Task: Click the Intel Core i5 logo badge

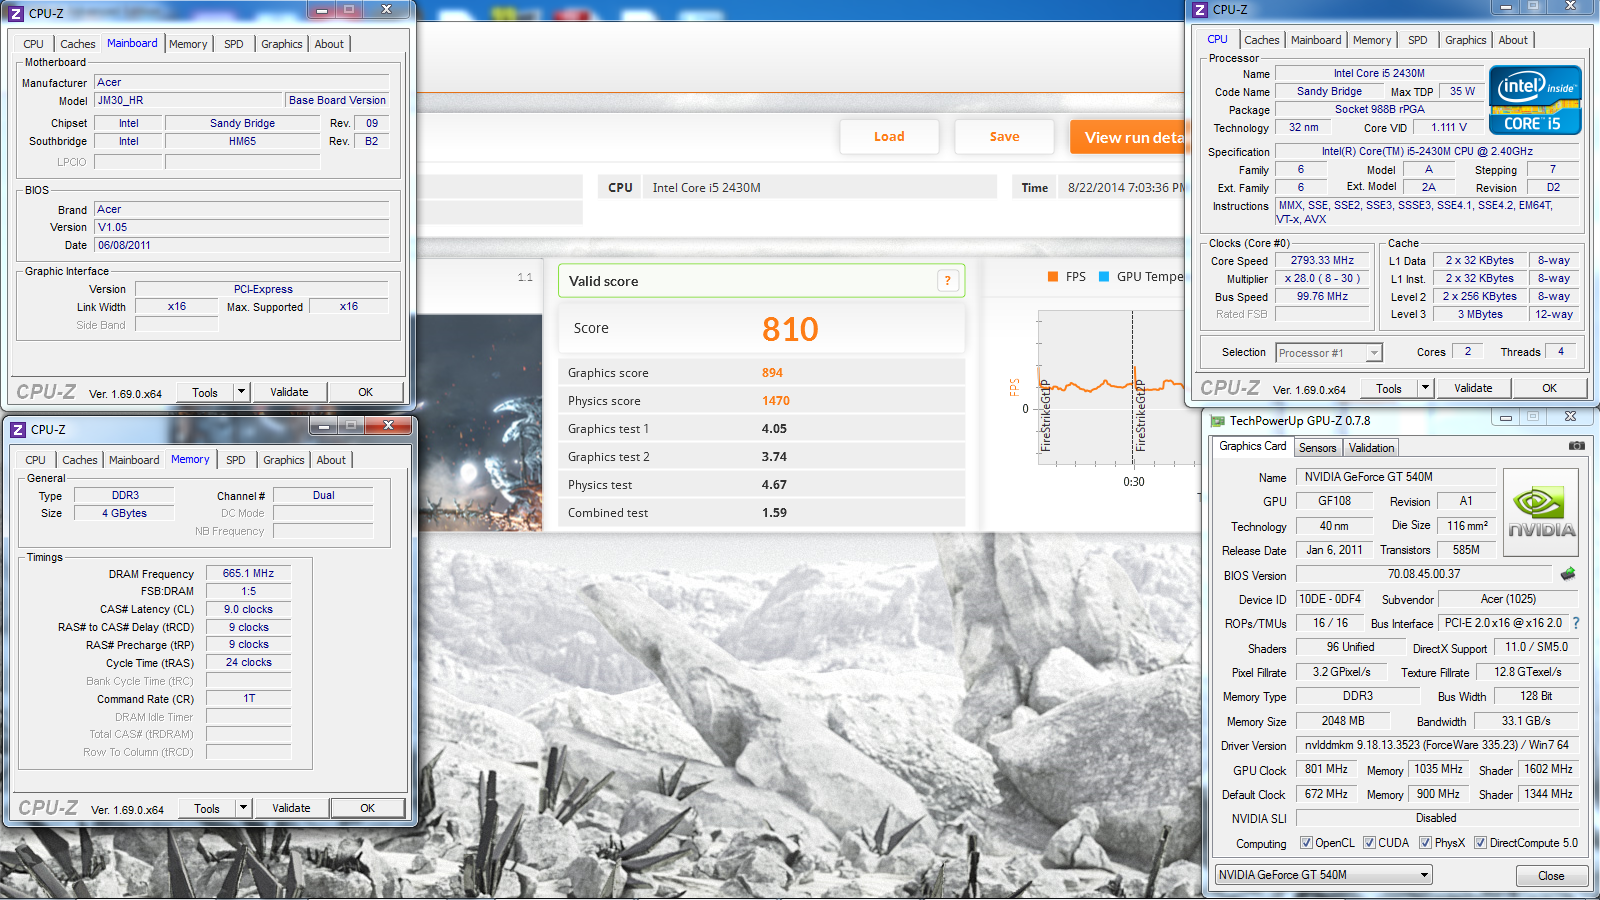Action: click(1535, 100)
